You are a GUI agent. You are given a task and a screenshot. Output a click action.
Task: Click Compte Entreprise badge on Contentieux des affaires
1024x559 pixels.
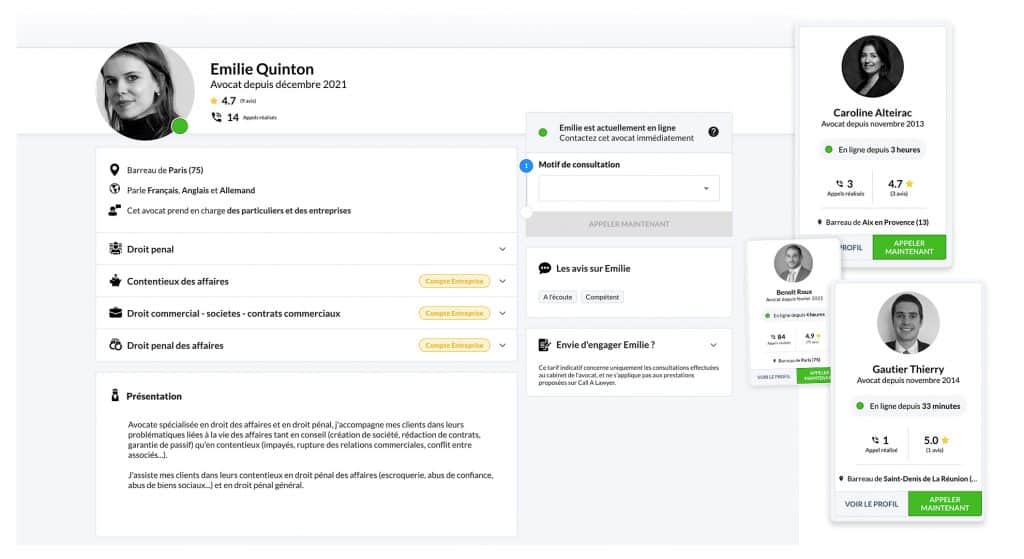pos(454,281)
